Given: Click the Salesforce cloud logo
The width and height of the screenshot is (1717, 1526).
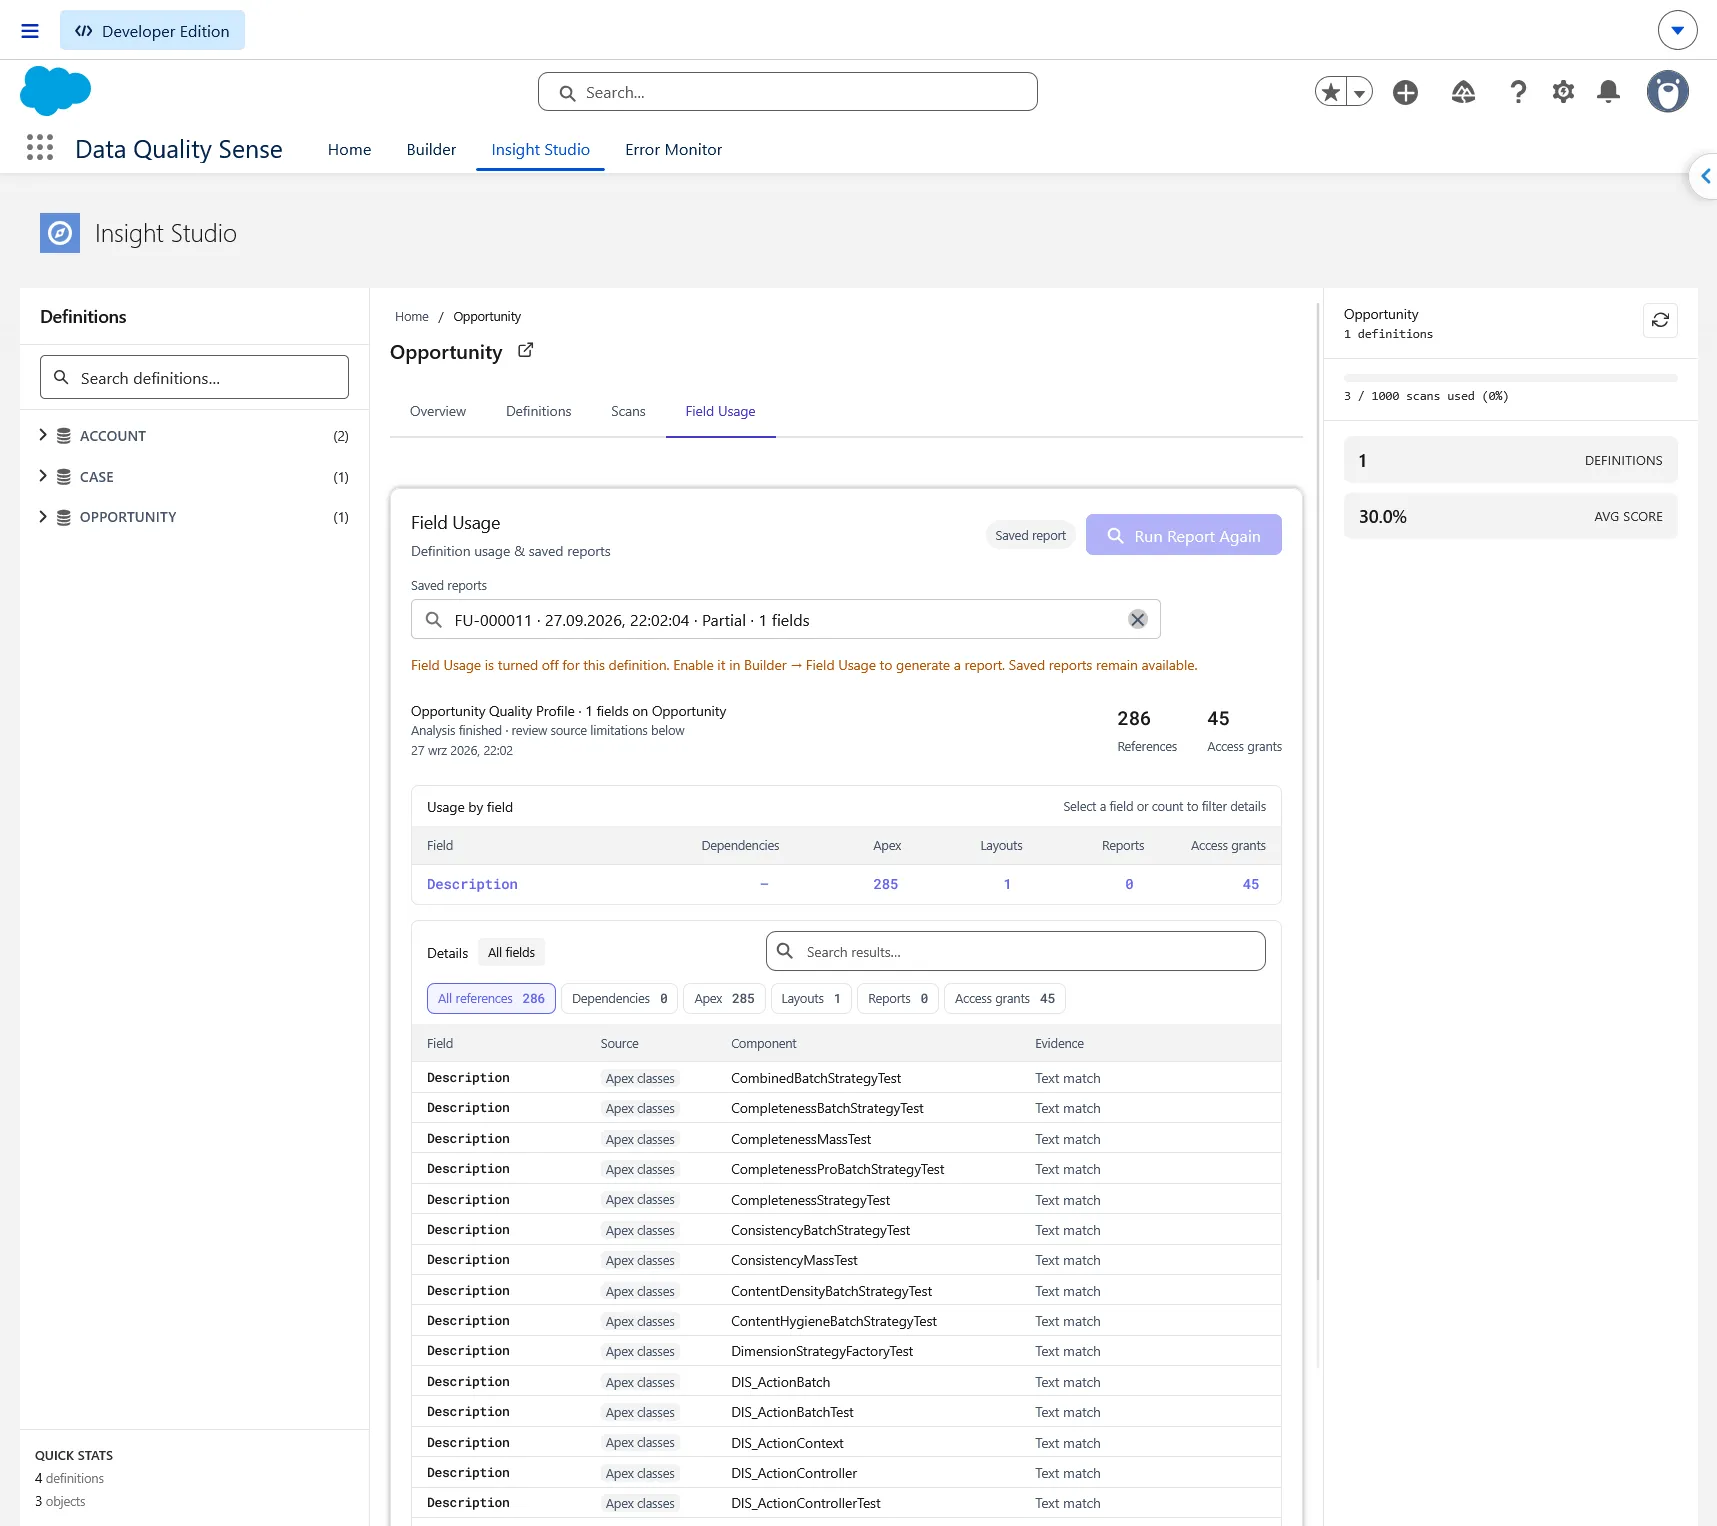Looking at the screenshot, I should click(x=56, y=91).
